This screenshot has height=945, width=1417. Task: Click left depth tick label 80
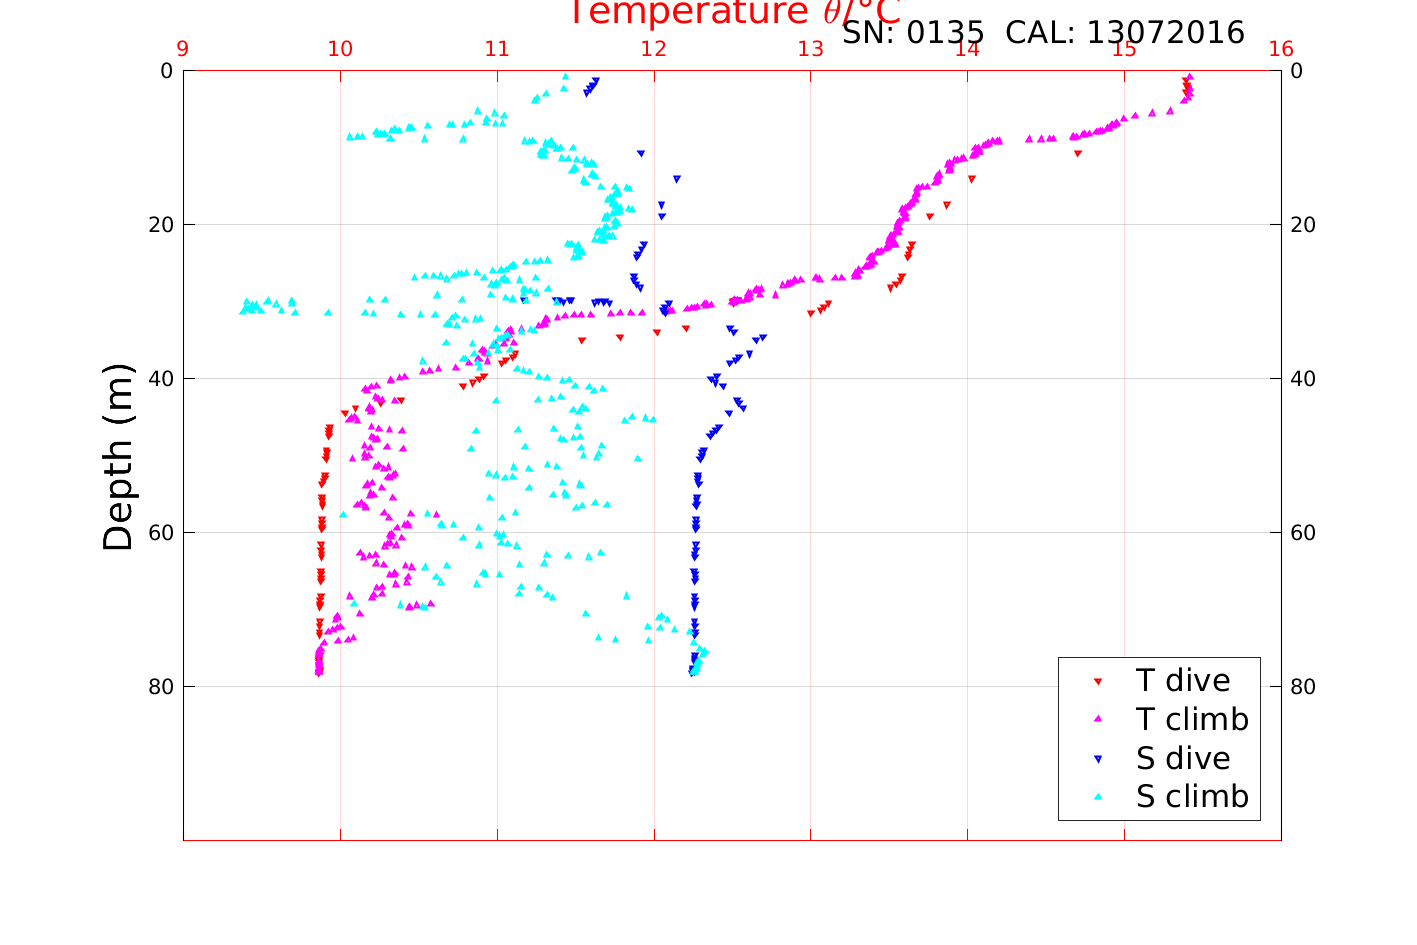point(161,687)
